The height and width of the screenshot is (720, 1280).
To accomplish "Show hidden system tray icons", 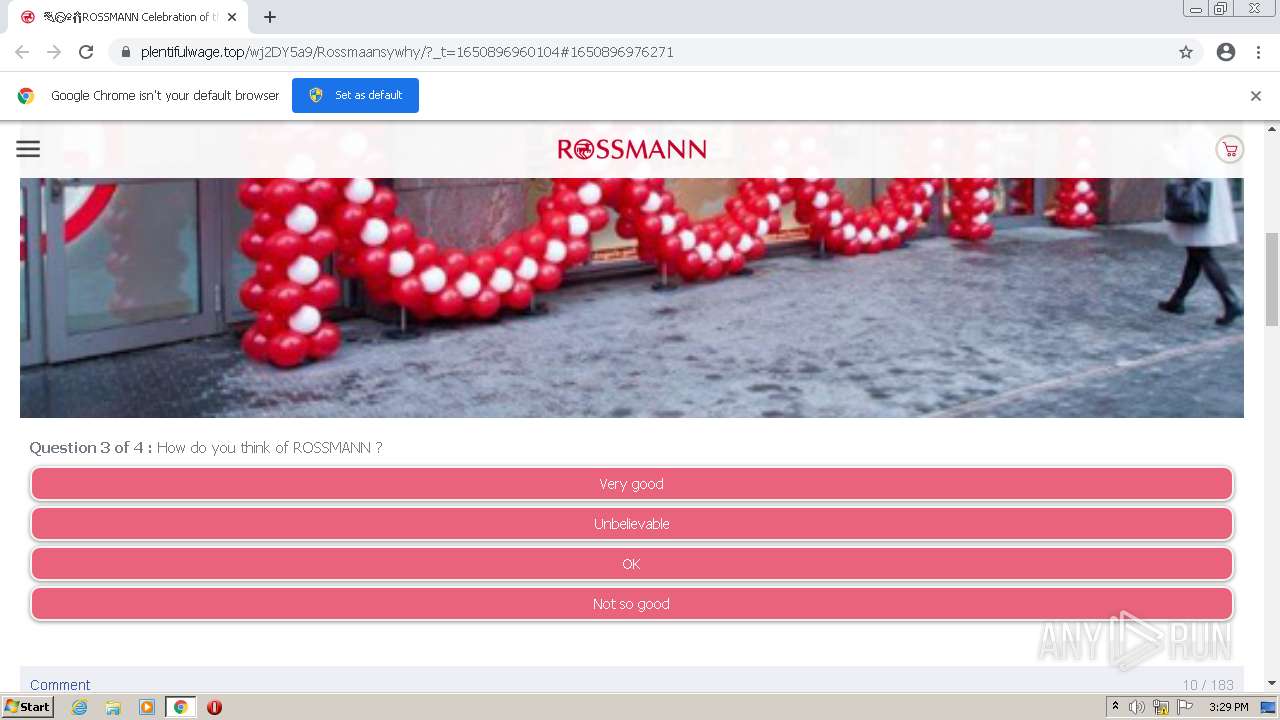I will point(1115,707).
